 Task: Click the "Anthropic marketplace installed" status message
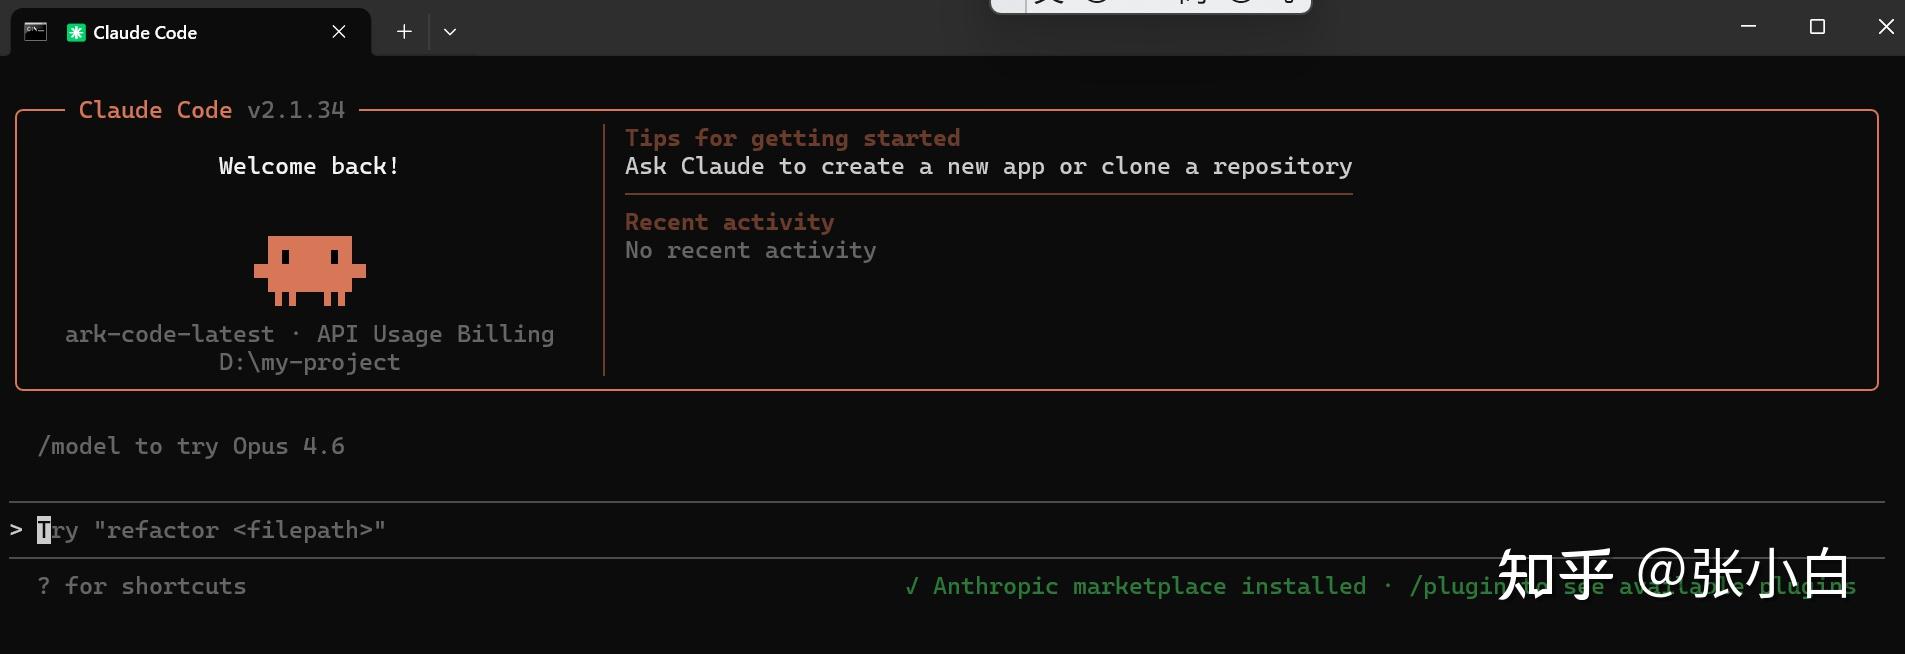pyautogui.click(x=1149, y=586)
